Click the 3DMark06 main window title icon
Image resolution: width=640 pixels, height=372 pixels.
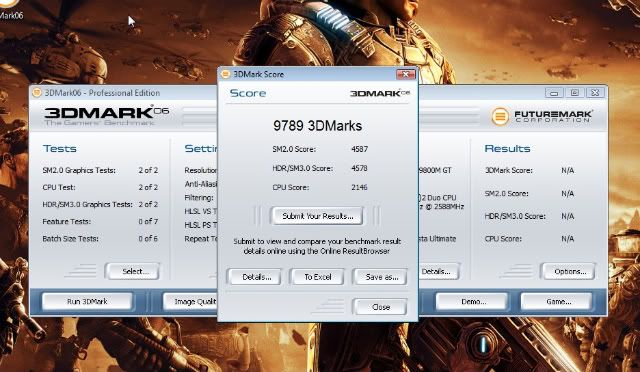pos(37,93)
